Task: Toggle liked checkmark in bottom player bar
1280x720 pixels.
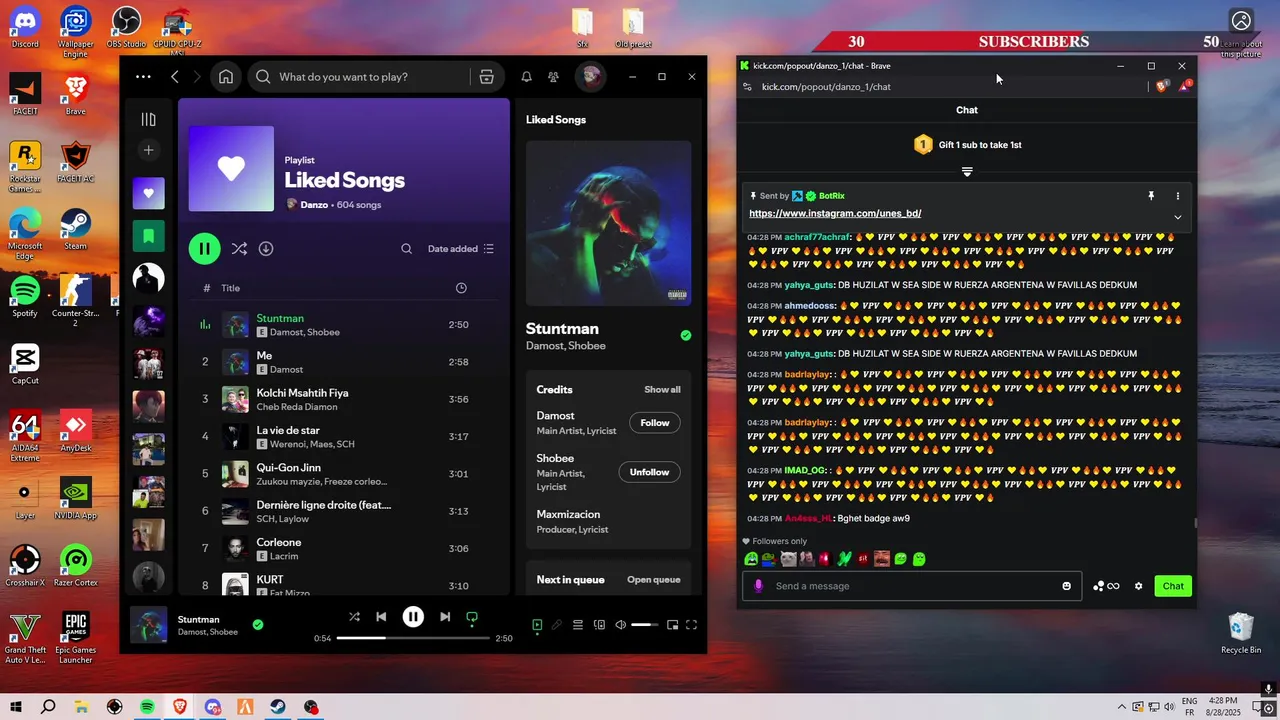Action: click(x=258, y=625)
